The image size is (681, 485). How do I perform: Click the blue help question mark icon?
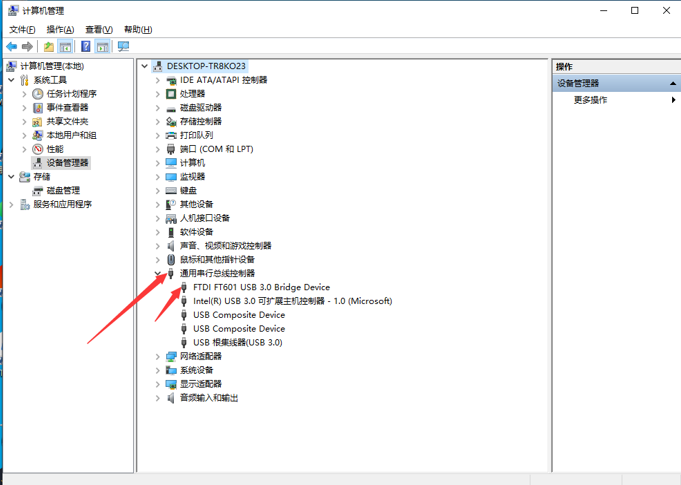[86, 46]
